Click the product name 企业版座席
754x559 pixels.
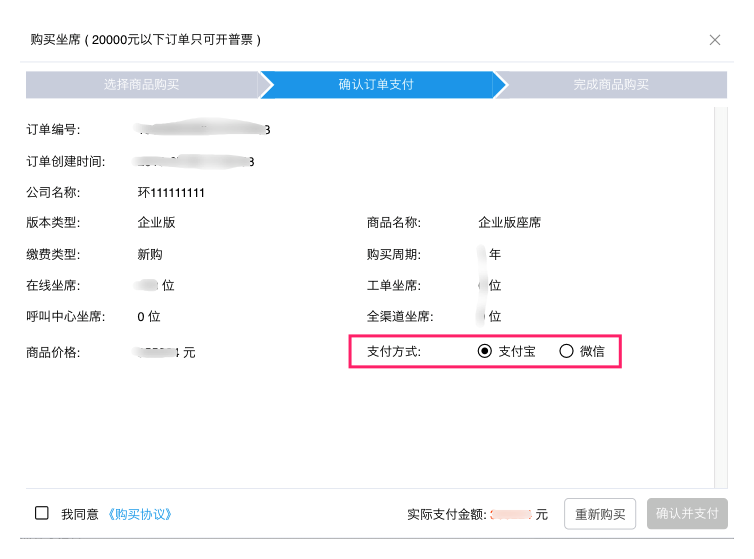pyautogui.click(x=510, y=223)
